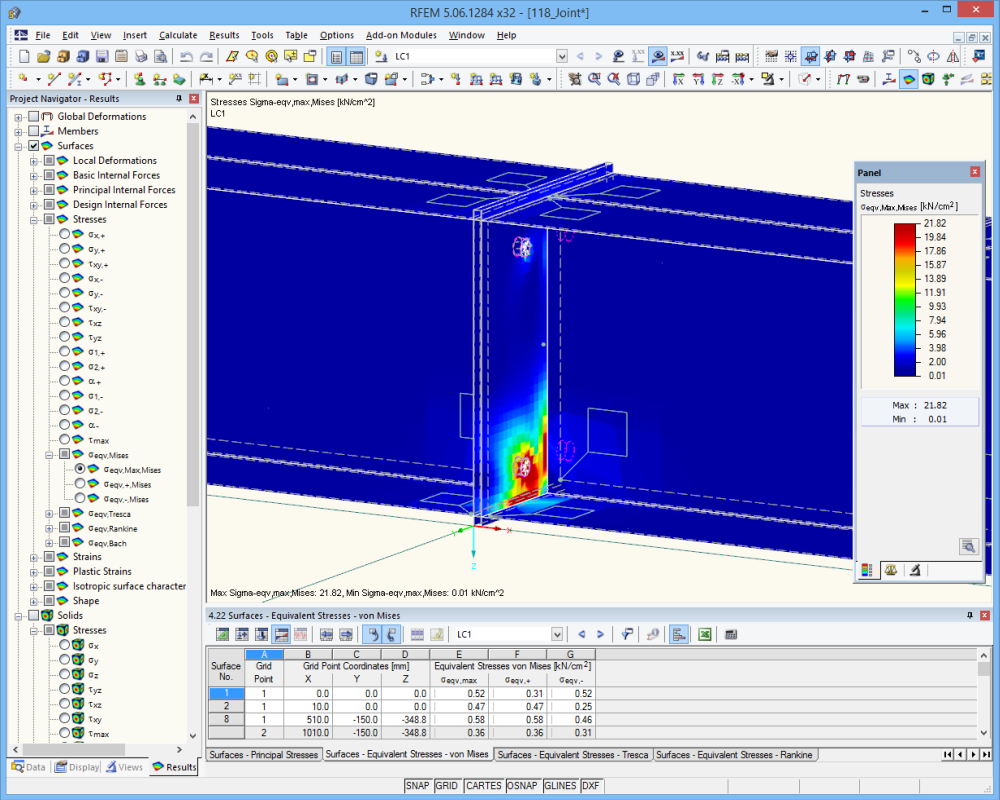Expand the Plastic Strains tree node
This screenshot has width=1000, height=800.
pyautogui.click(x=34, y=572)
